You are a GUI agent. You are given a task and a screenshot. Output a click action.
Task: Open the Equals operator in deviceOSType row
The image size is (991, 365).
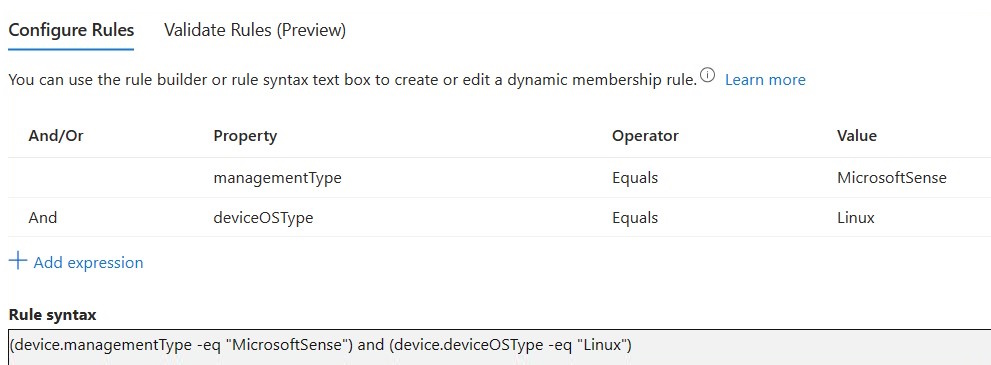point(635,218)
